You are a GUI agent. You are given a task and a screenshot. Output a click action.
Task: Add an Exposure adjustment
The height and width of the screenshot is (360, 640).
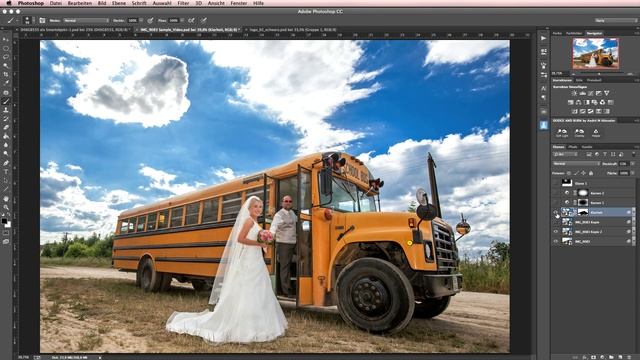click(x=598, y=93)
